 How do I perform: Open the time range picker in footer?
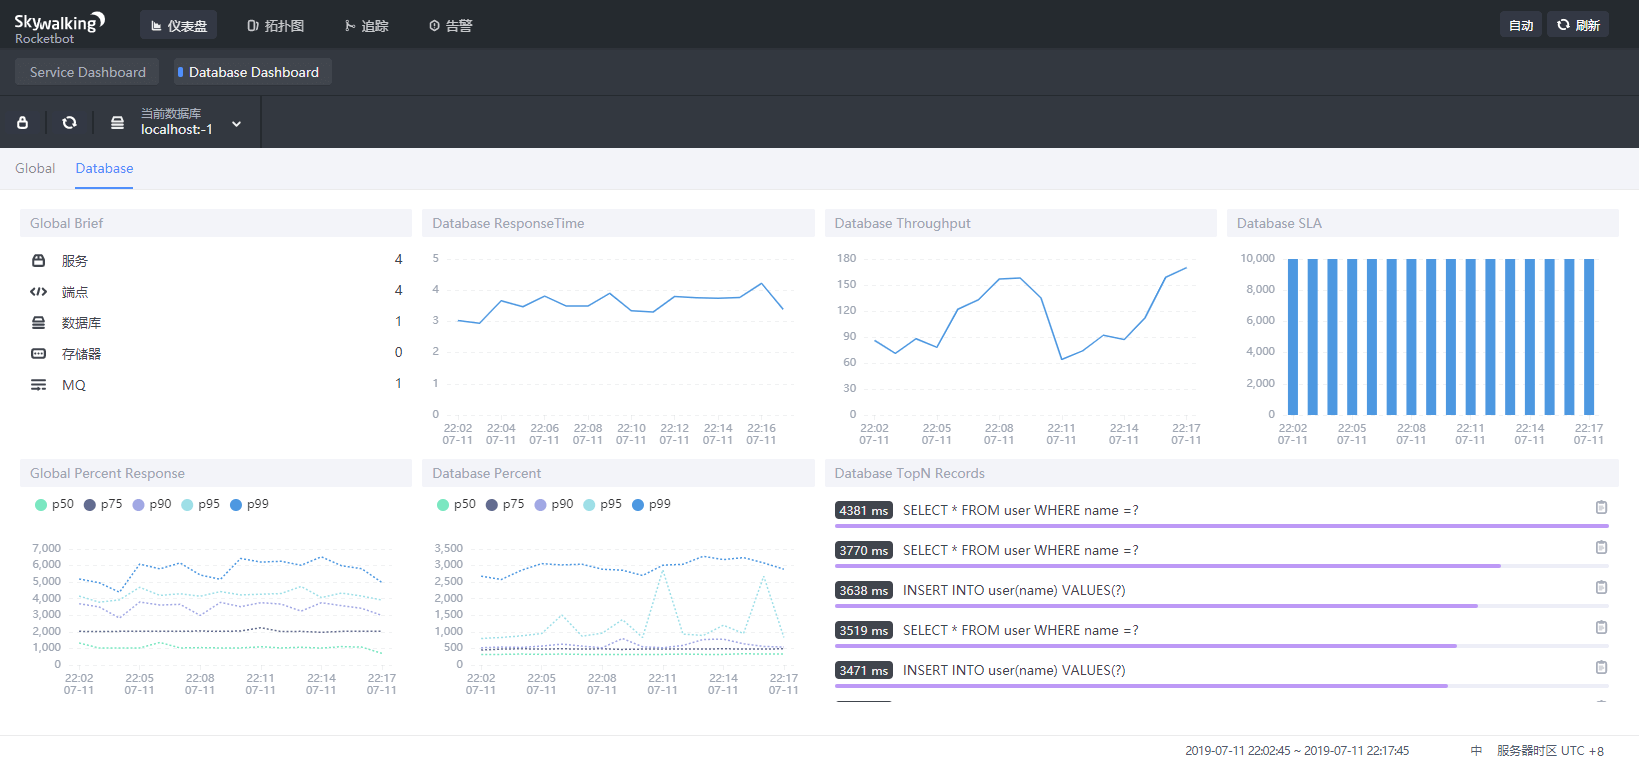coord(1296,751)
